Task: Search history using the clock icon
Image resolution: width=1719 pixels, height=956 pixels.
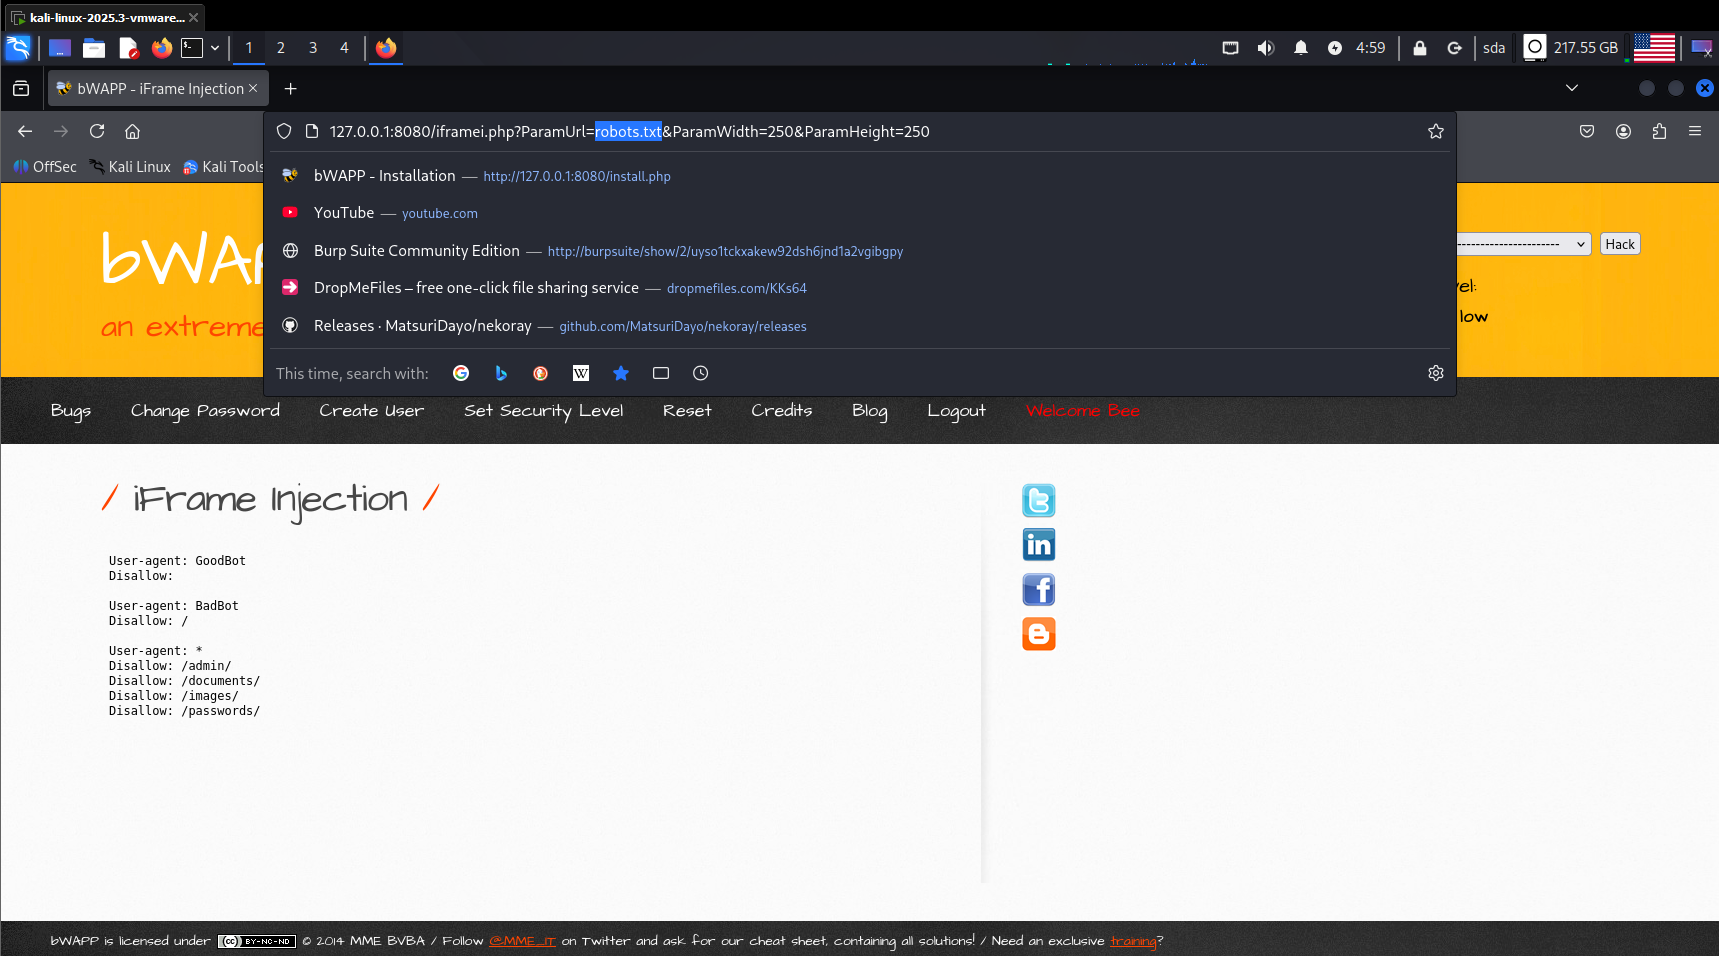Action: [701, 373]
